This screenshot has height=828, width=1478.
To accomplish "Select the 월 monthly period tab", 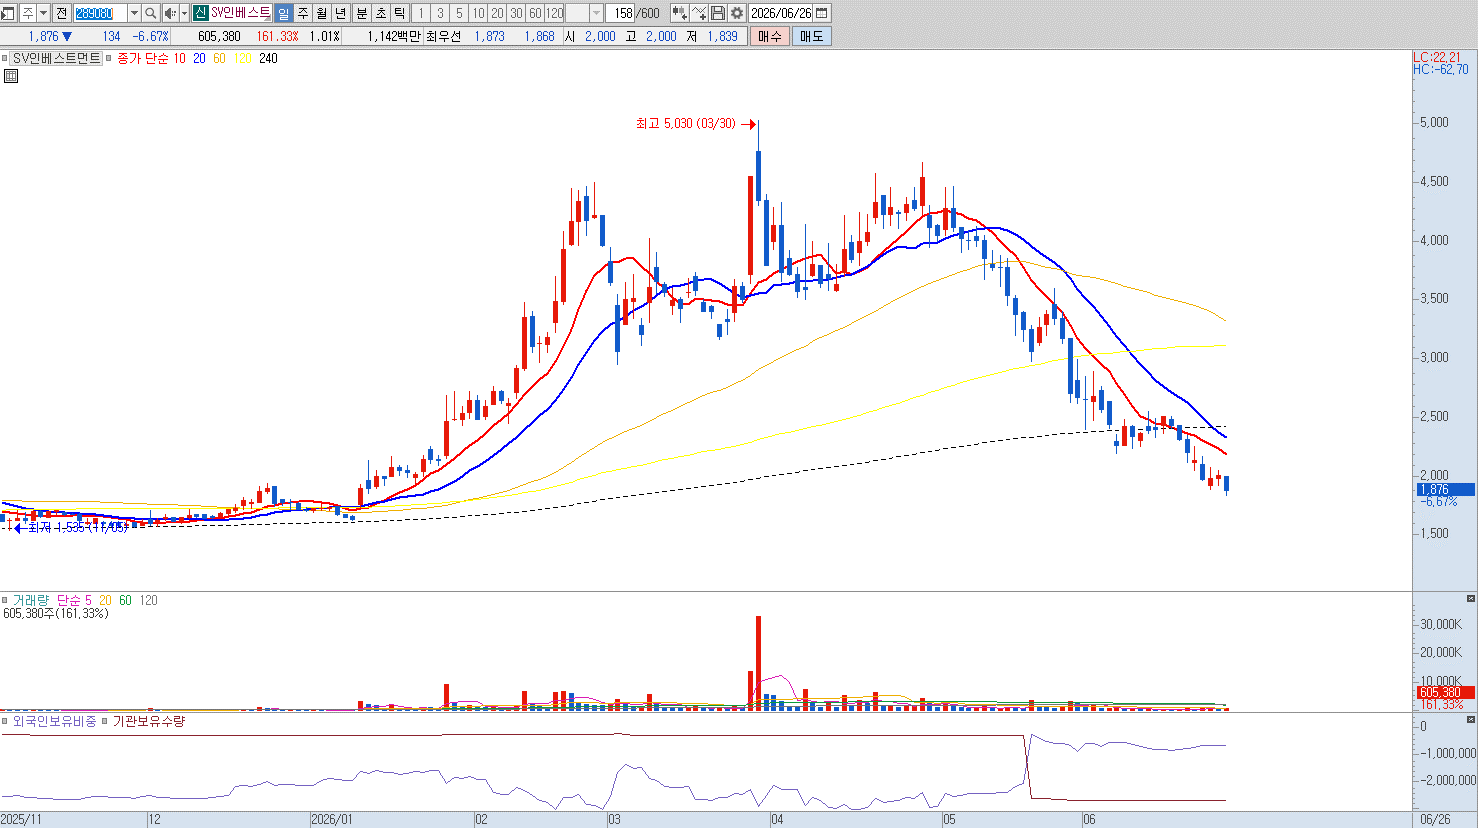I will [322, 13].
